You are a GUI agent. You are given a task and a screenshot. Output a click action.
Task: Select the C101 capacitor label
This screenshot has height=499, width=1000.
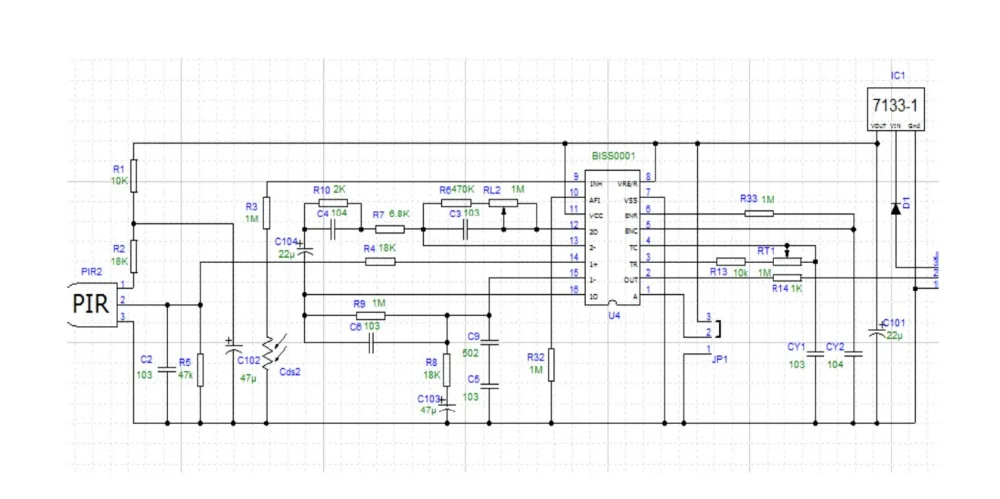tap(893, 323)
